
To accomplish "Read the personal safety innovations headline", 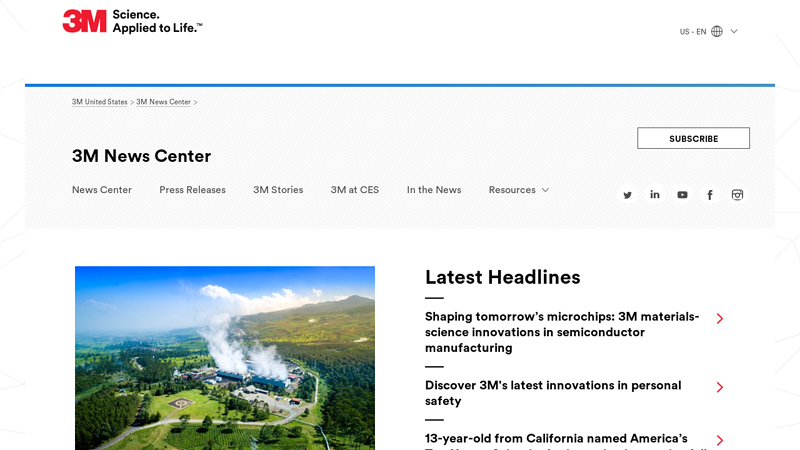I will click(x=553, y=393).
